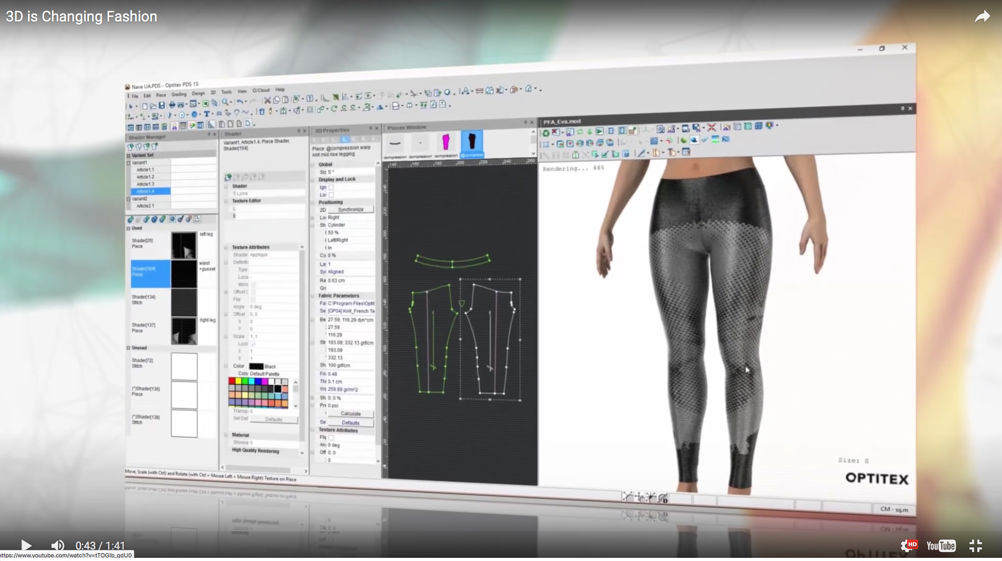
Task: Open the Tools menu
Action: [x=226, y=92]
